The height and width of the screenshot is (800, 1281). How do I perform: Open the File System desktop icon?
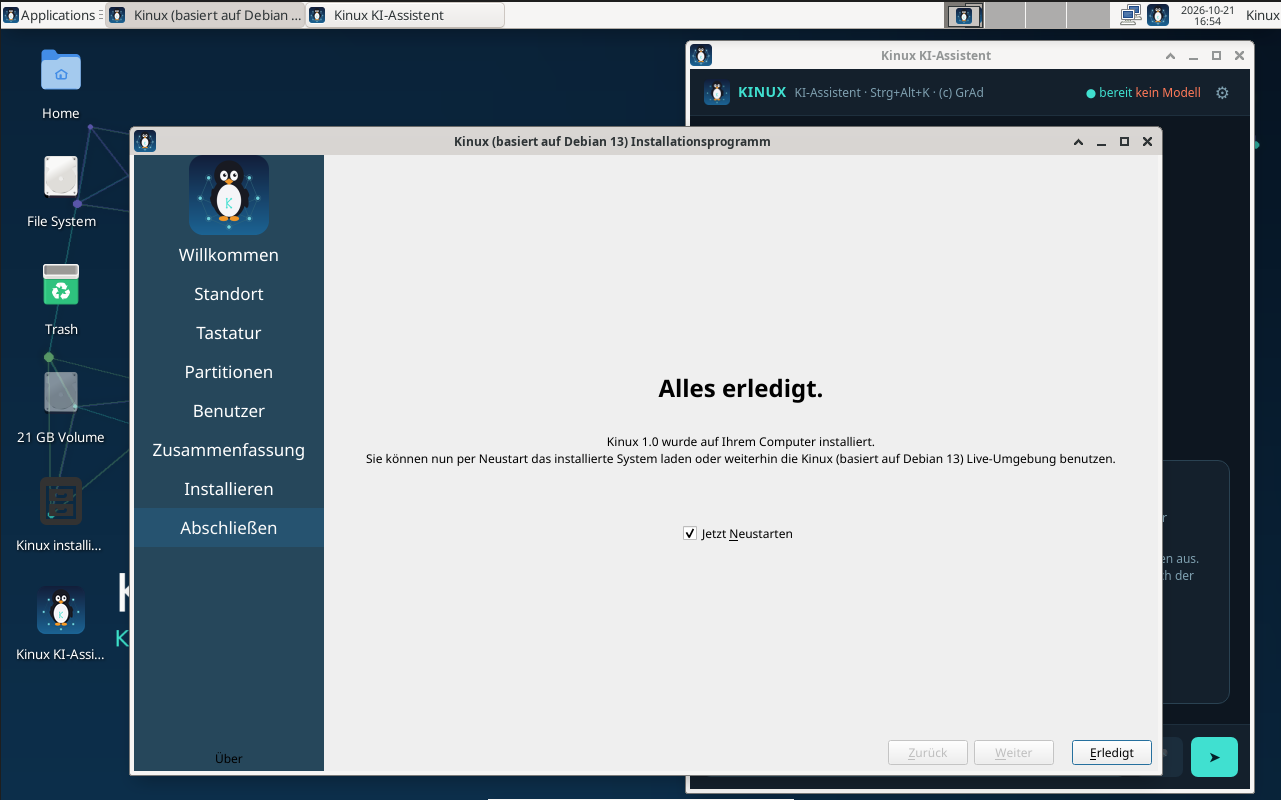pos(61,177)
